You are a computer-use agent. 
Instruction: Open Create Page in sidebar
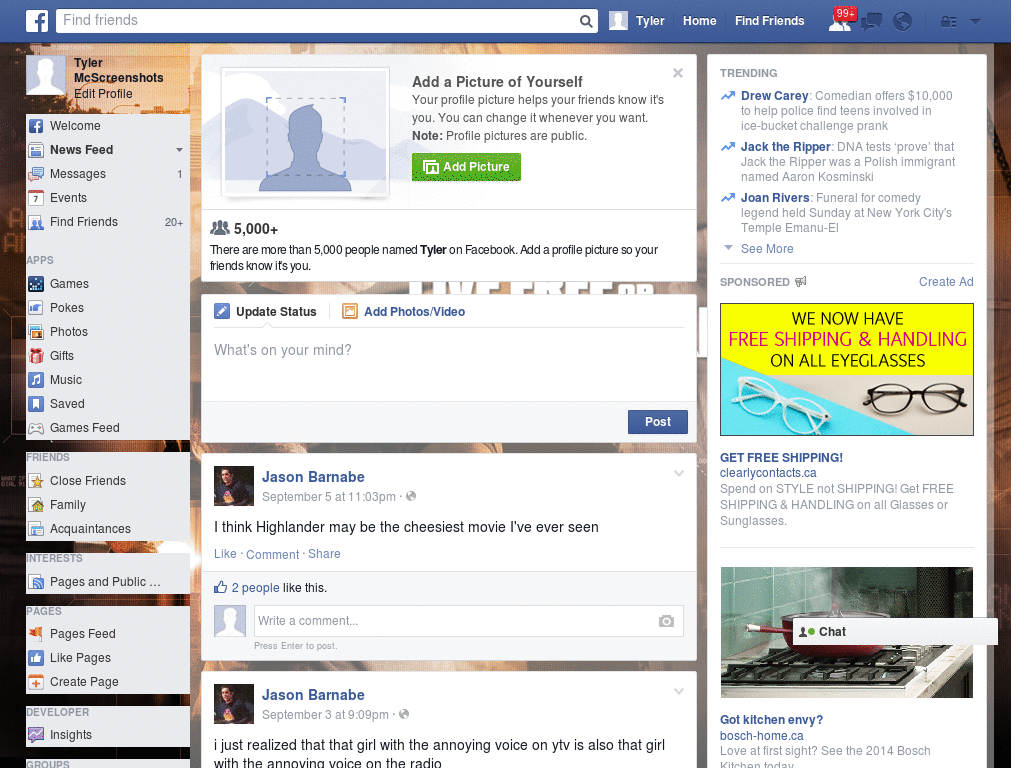coord(108,682)
